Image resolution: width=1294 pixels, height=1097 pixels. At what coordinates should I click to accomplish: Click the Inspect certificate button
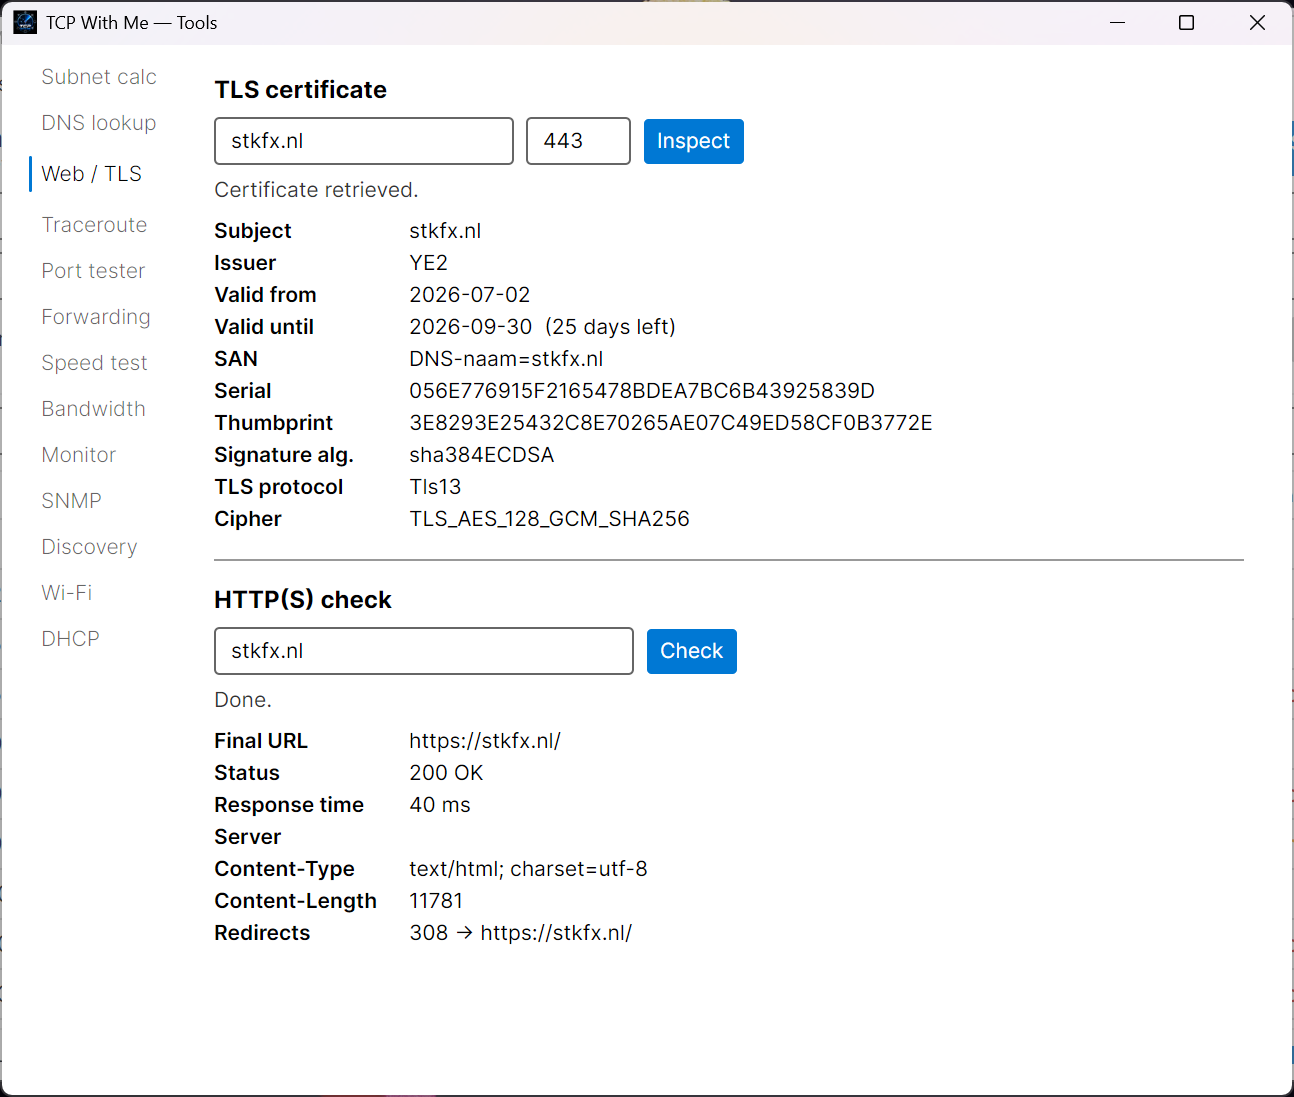693,141
